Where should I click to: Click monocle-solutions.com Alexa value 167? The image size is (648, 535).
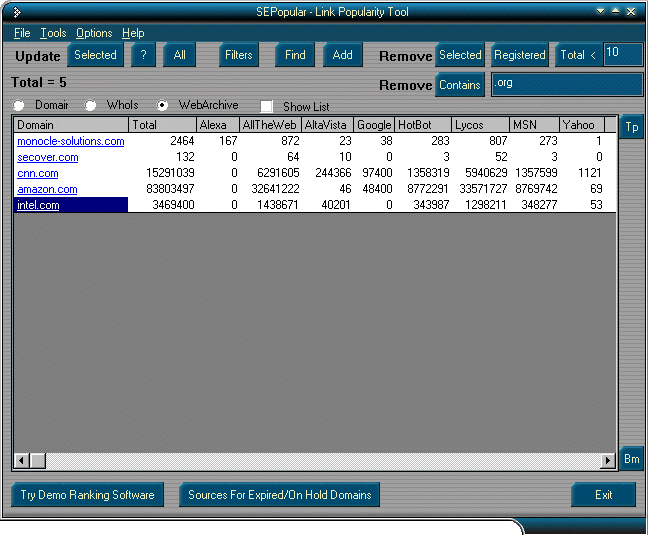click(228, 141)
